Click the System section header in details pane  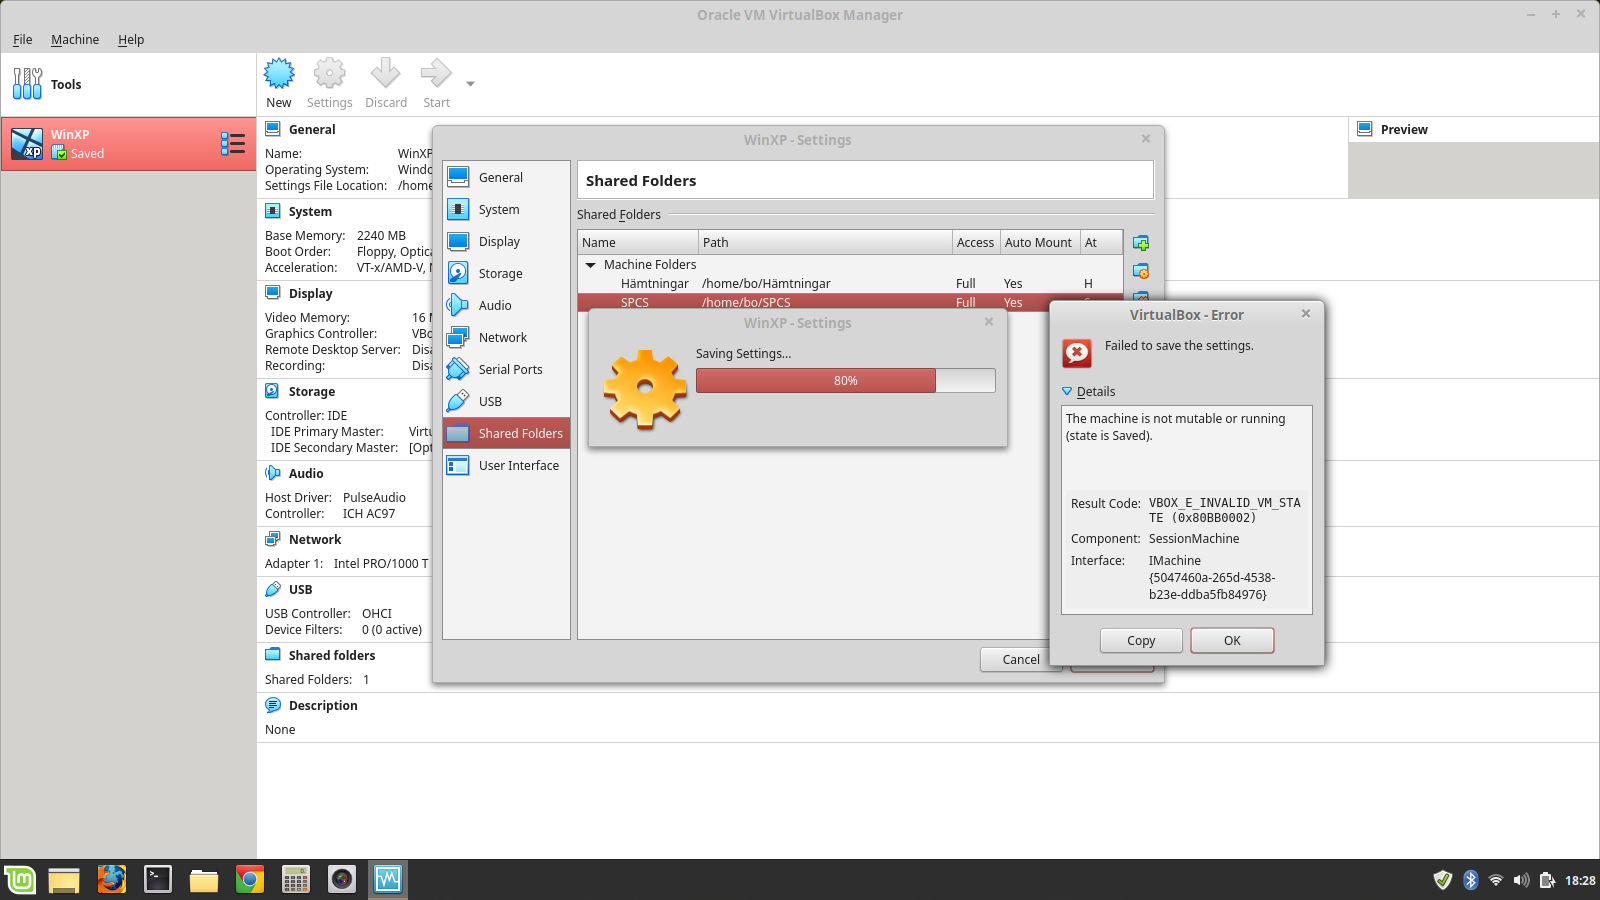[310, 212]
